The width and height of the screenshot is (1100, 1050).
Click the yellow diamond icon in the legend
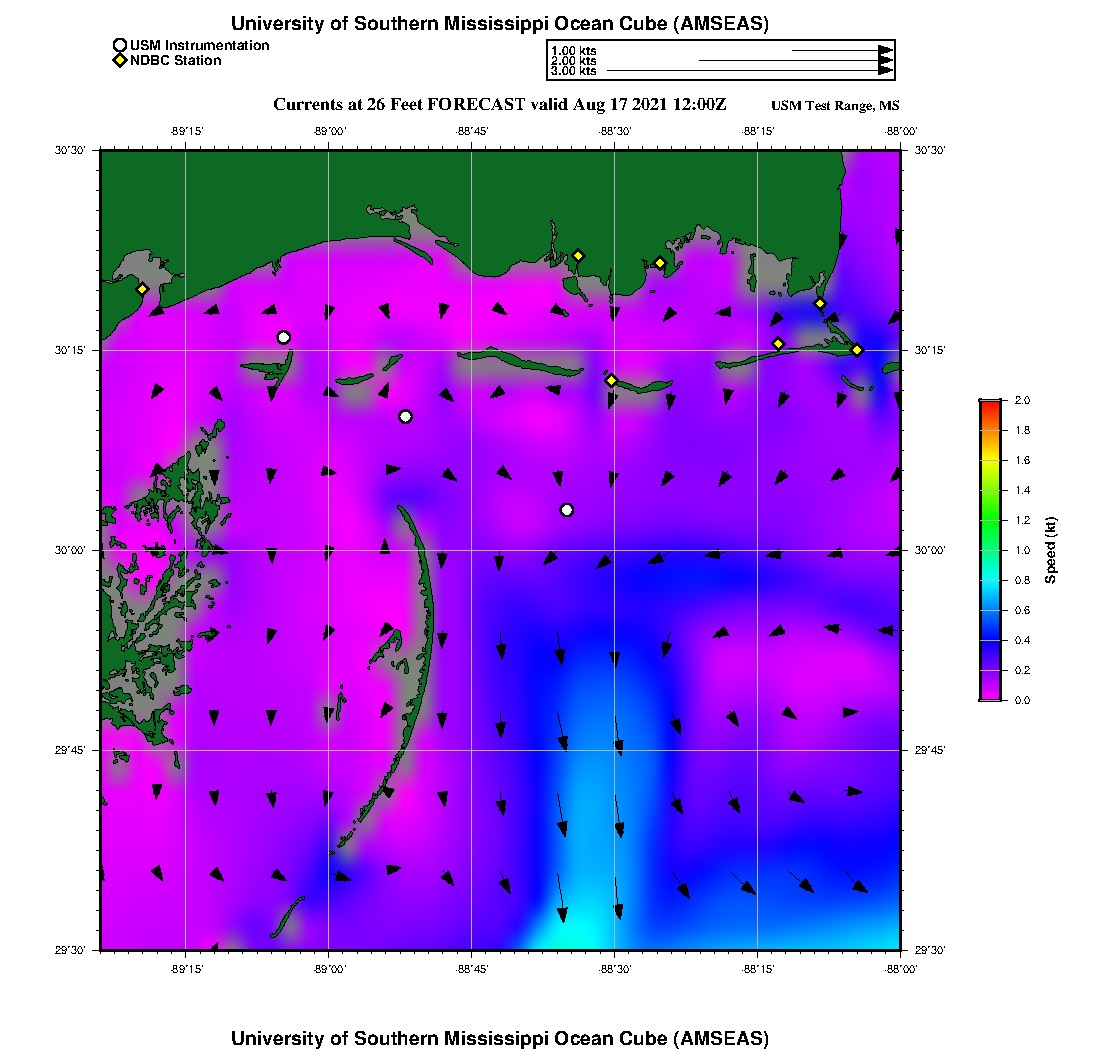coord(120,61)
